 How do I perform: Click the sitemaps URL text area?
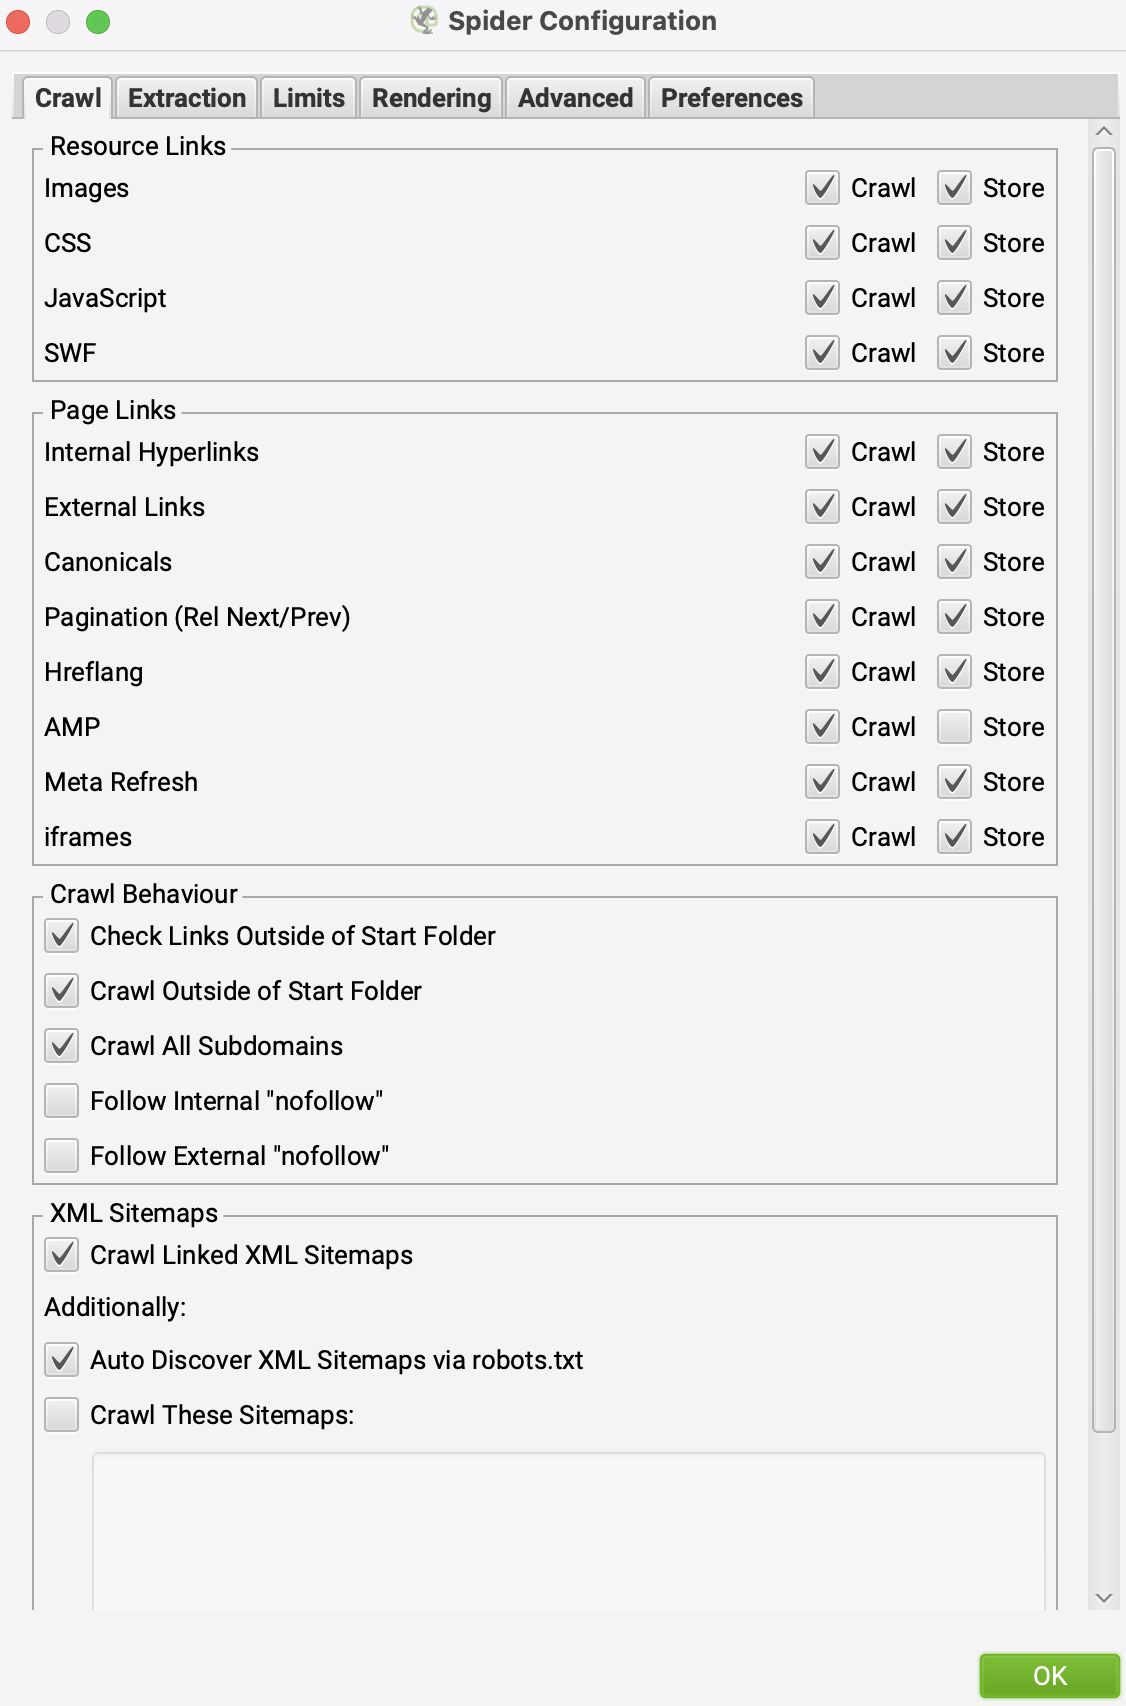(x=568, y=1530)
